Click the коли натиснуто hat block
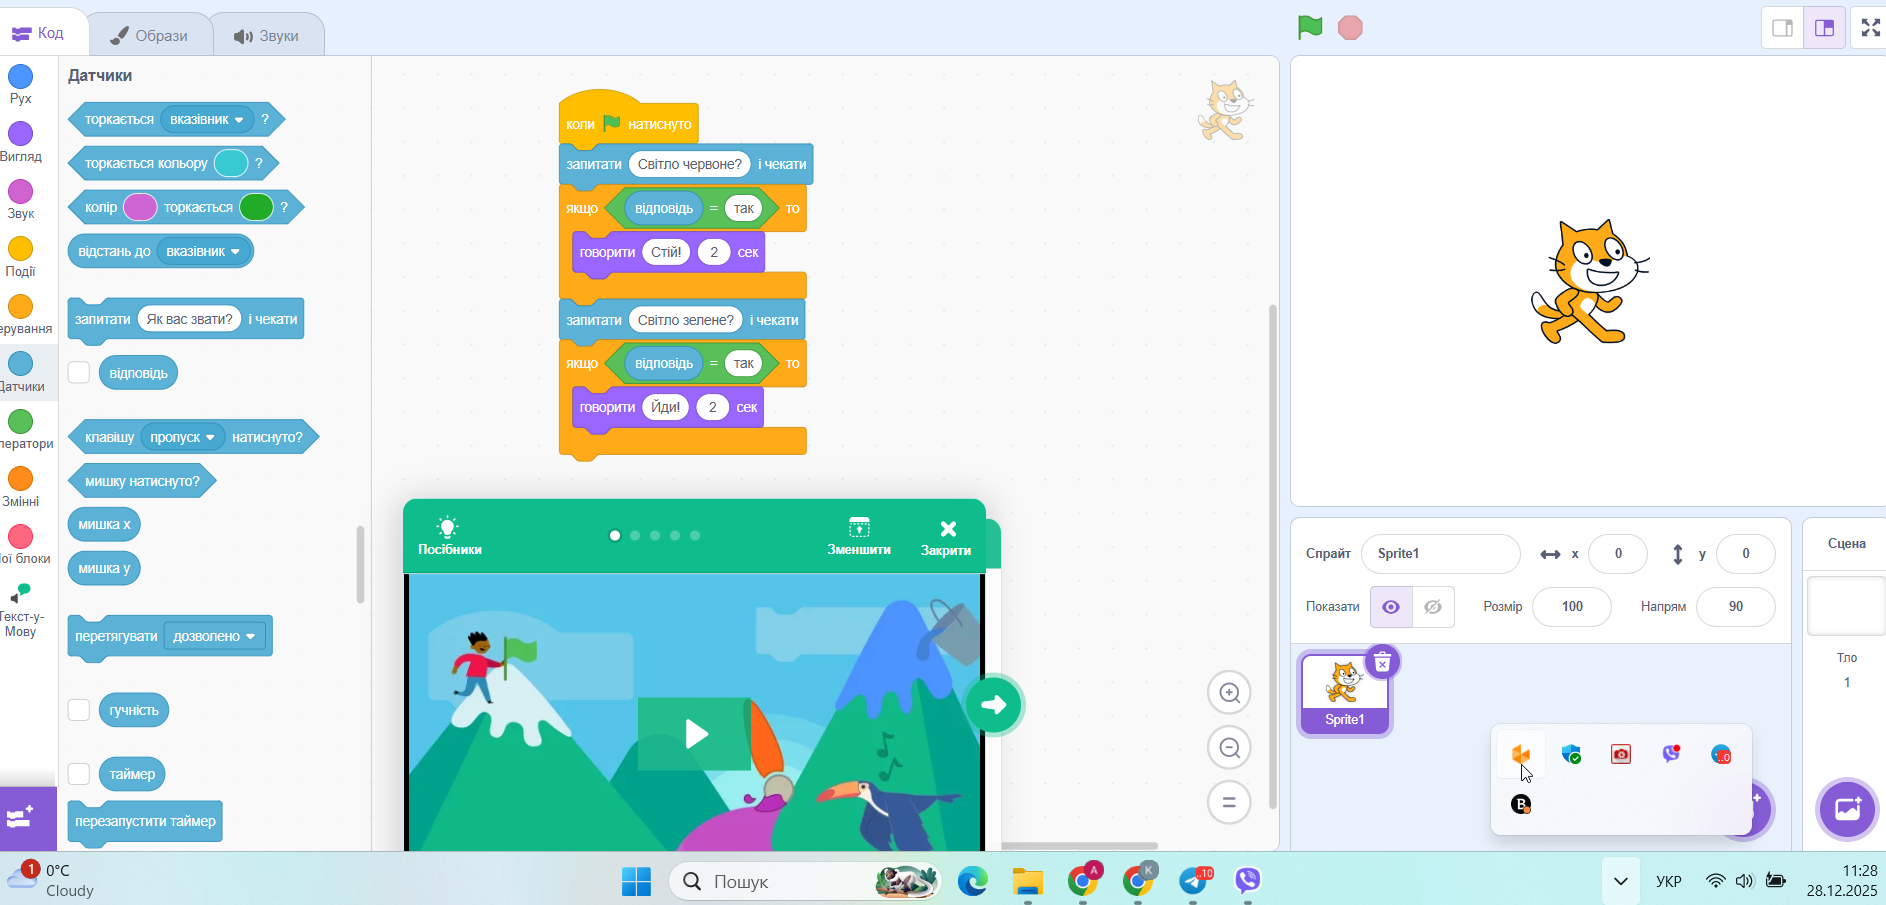Image resolution: width=1886 pixels, height=905 pixels. pyautogui.click(x=628, y=118)
